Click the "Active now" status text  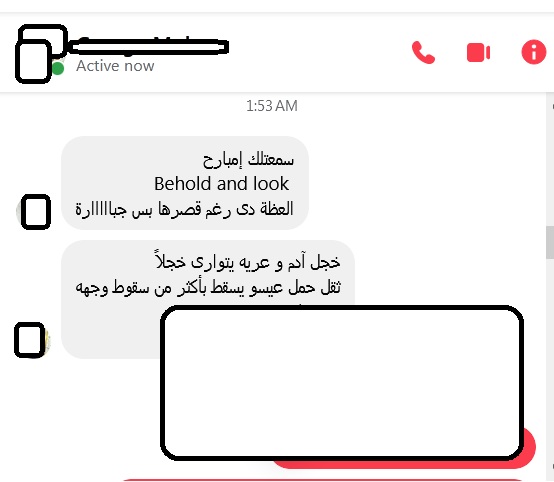(x=115, y=66)
